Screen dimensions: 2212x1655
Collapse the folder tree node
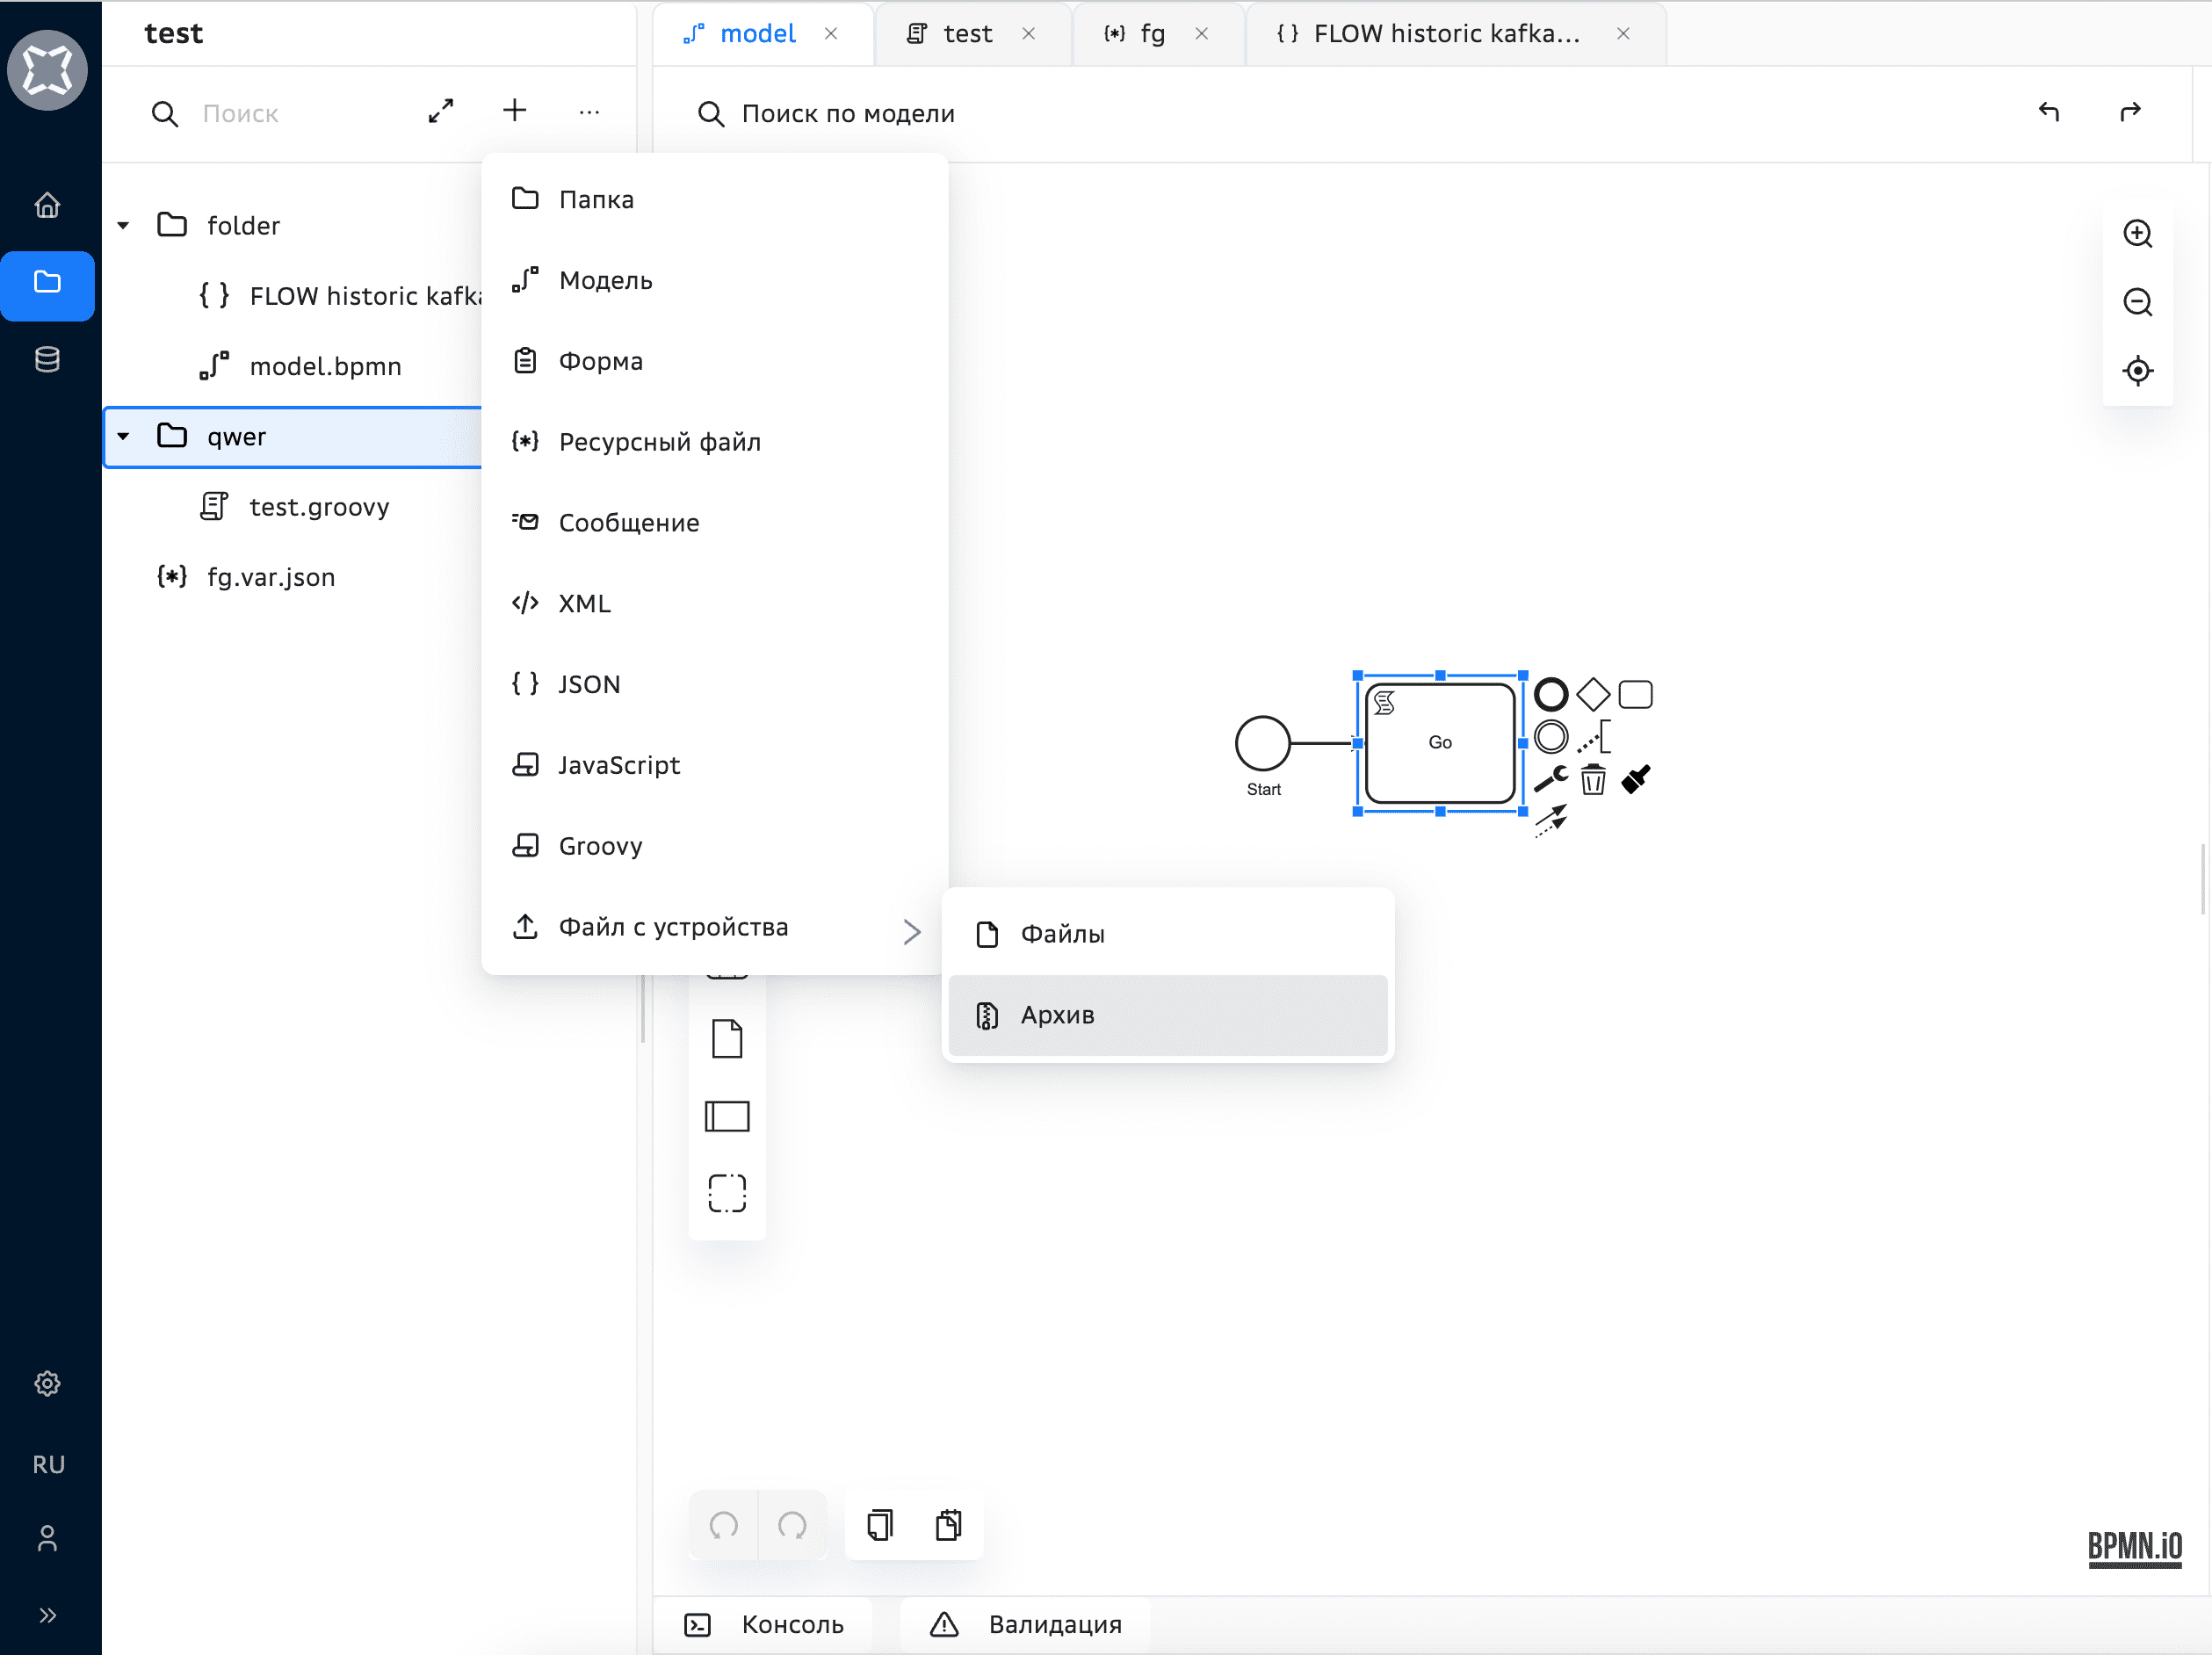123,226
